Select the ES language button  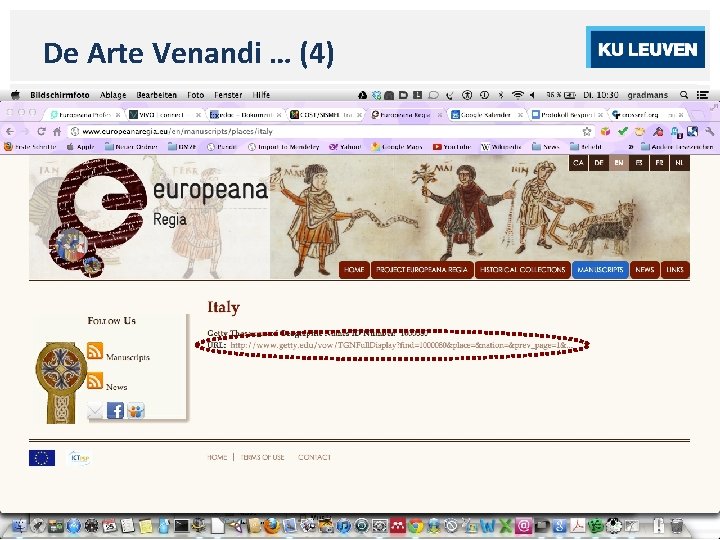[x=639, y=163]
